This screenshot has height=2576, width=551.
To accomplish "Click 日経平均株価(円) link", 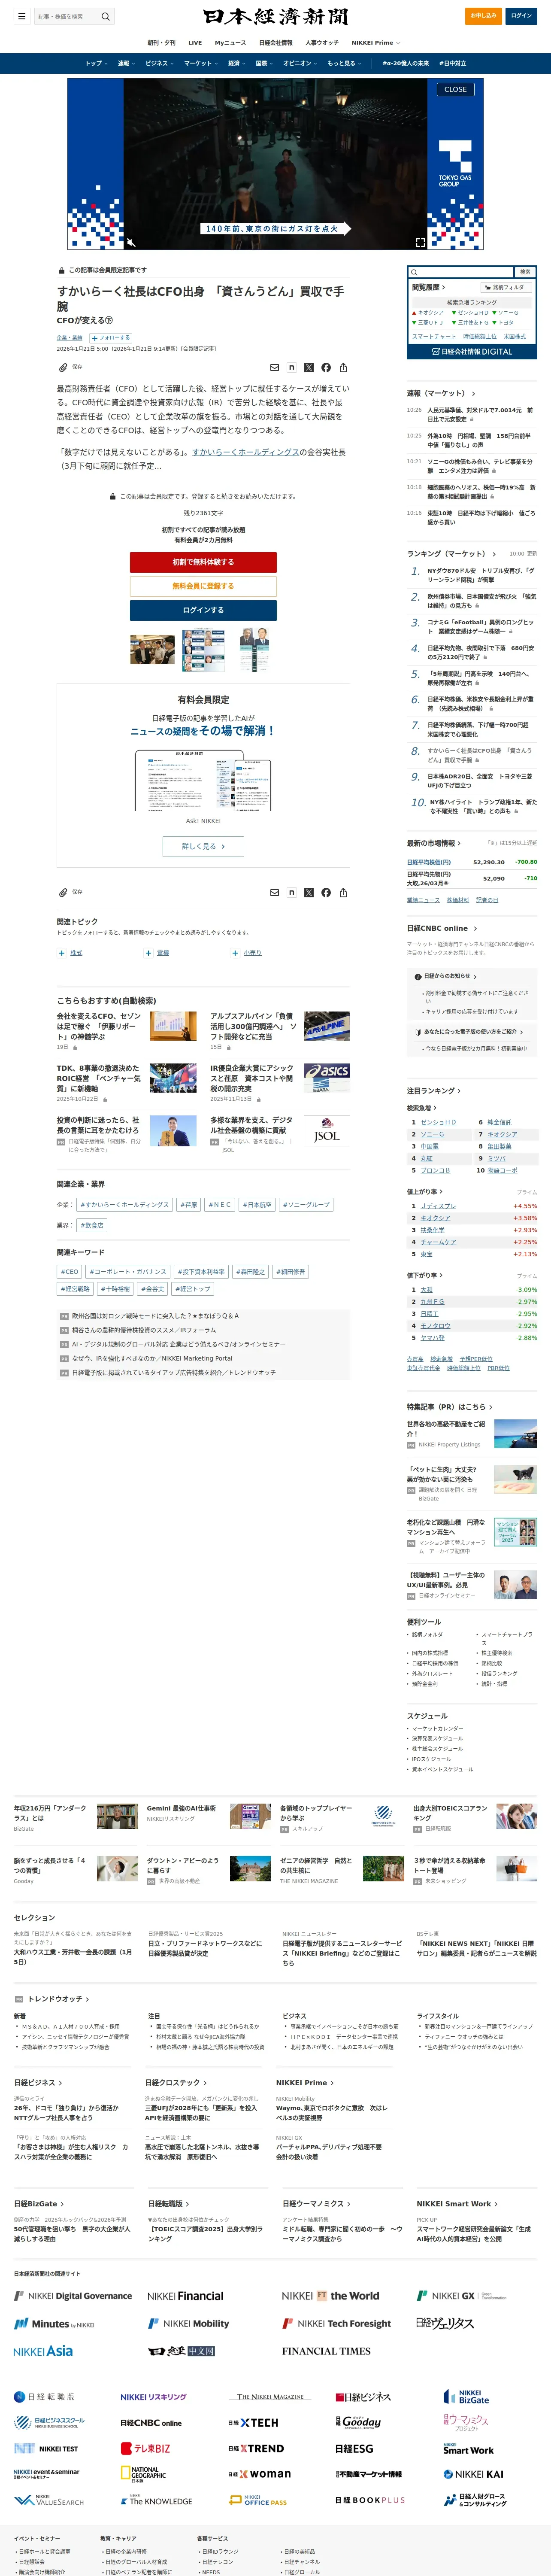I will point(429,862).
